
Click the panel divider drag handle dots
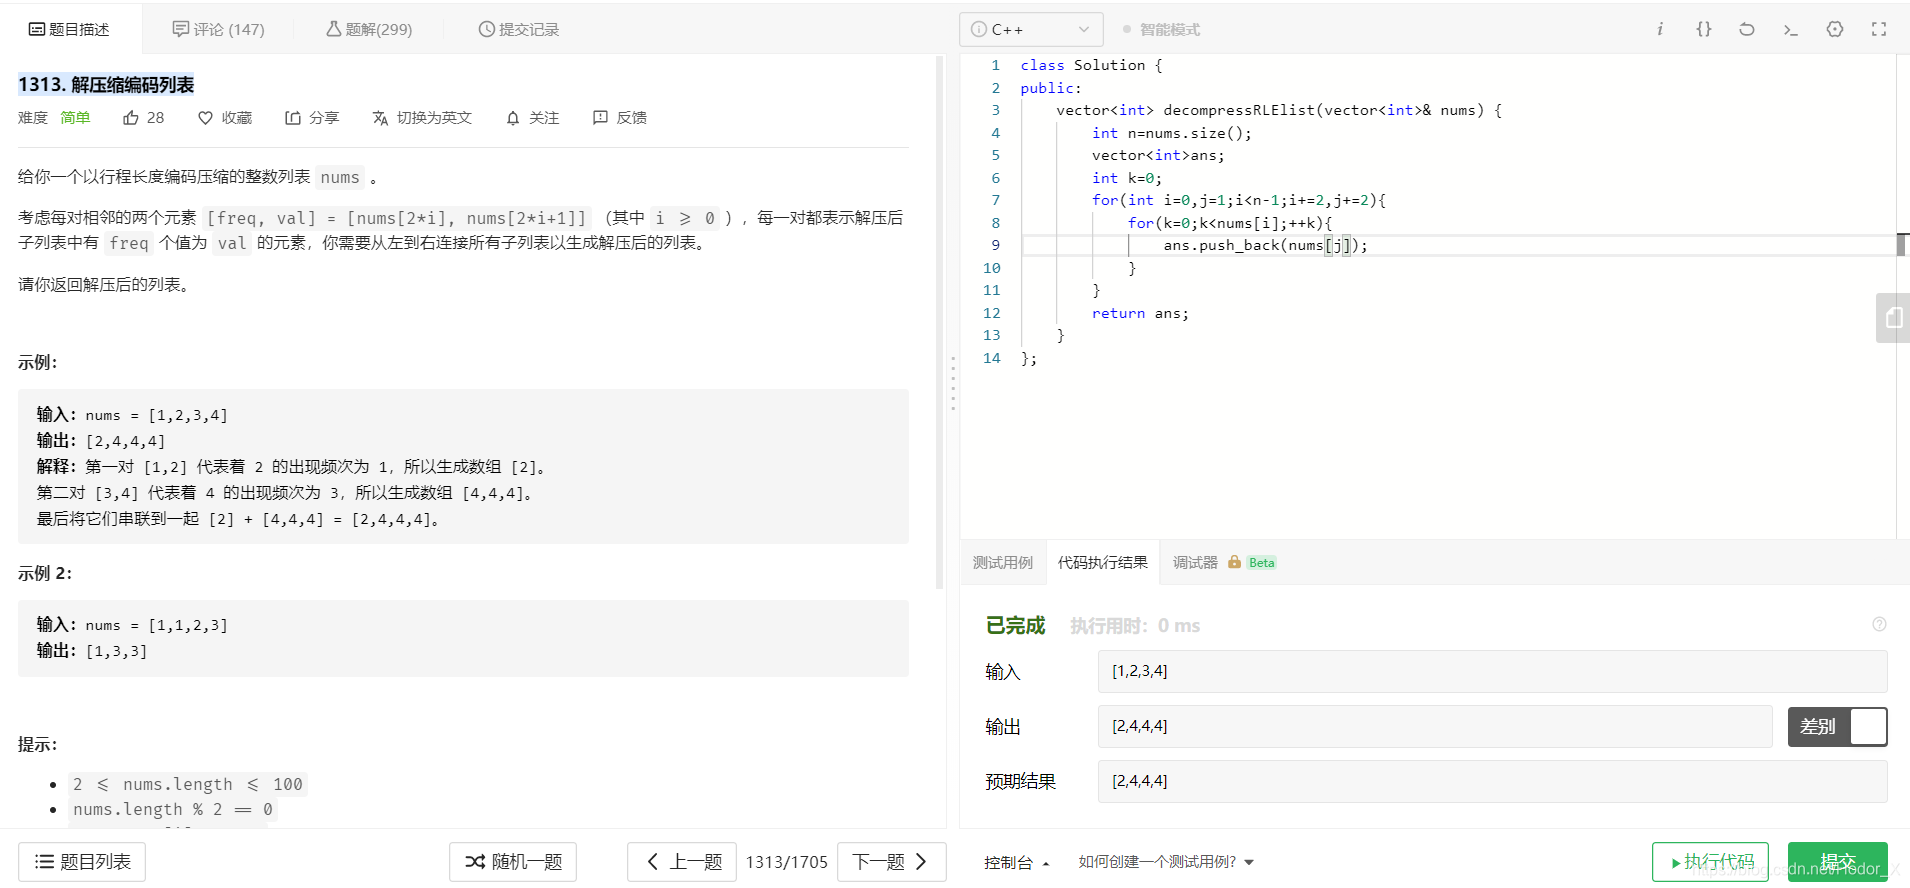953,383
